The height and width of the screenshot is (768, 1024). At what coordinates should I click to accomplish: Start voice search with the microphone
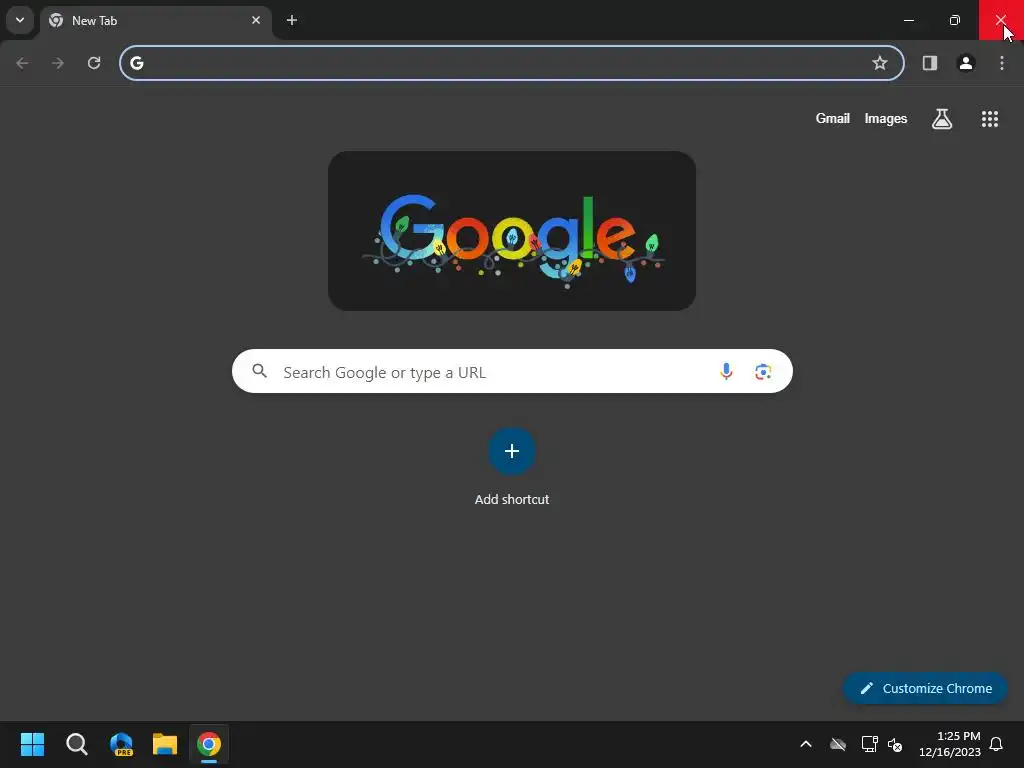726,372
